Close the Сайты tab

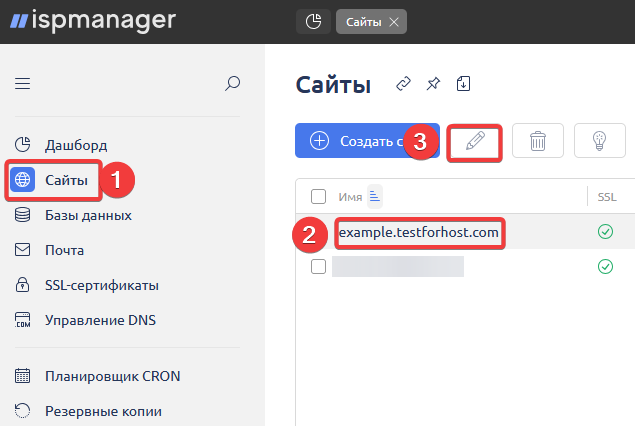pyautogui.click(x=393, y=21)
